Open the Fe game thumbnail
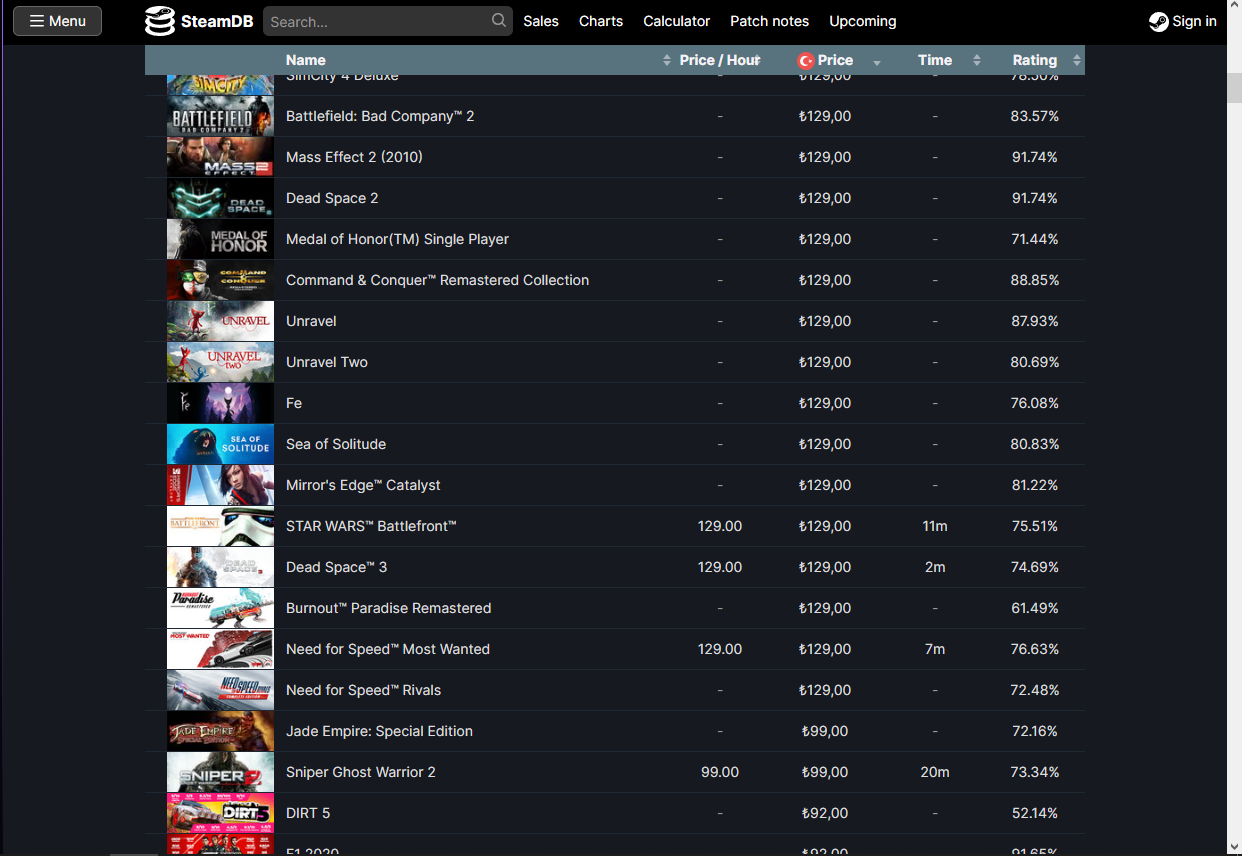The width and height of the screenshot is (1242, 856). click(x=220, y=403)
